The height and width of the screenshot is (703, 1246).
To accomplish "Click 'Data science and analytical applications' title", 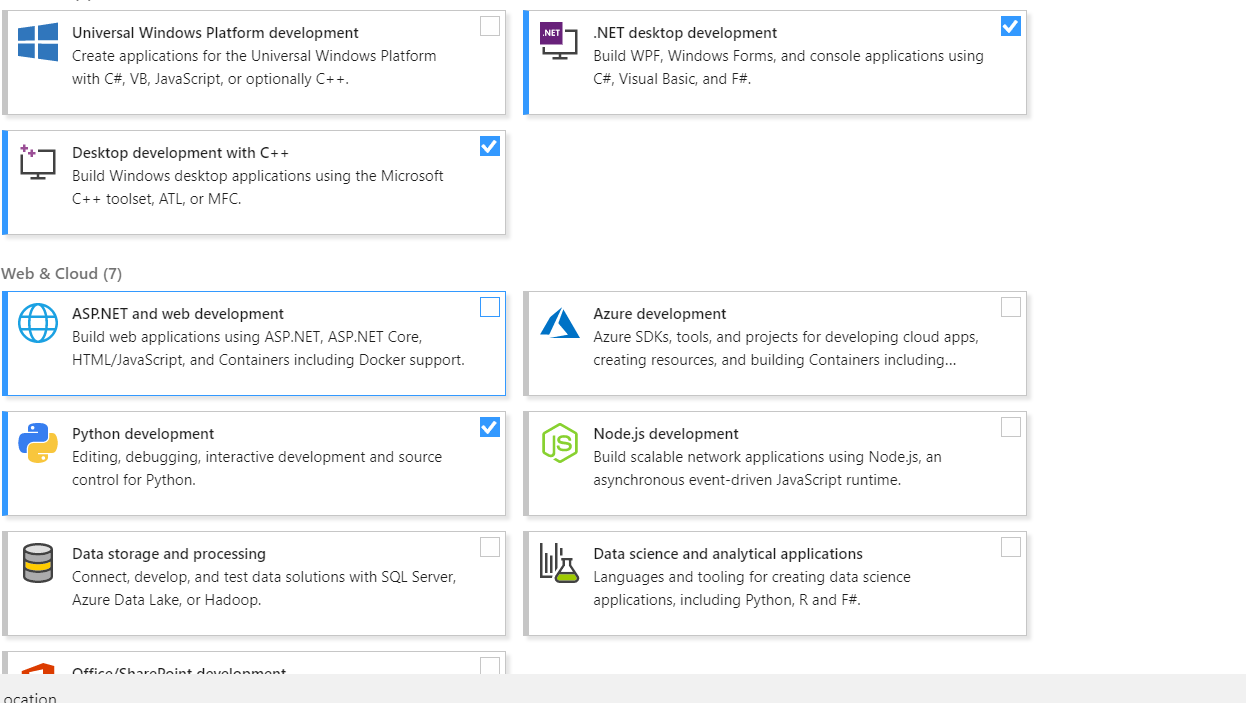I will 728,554.
